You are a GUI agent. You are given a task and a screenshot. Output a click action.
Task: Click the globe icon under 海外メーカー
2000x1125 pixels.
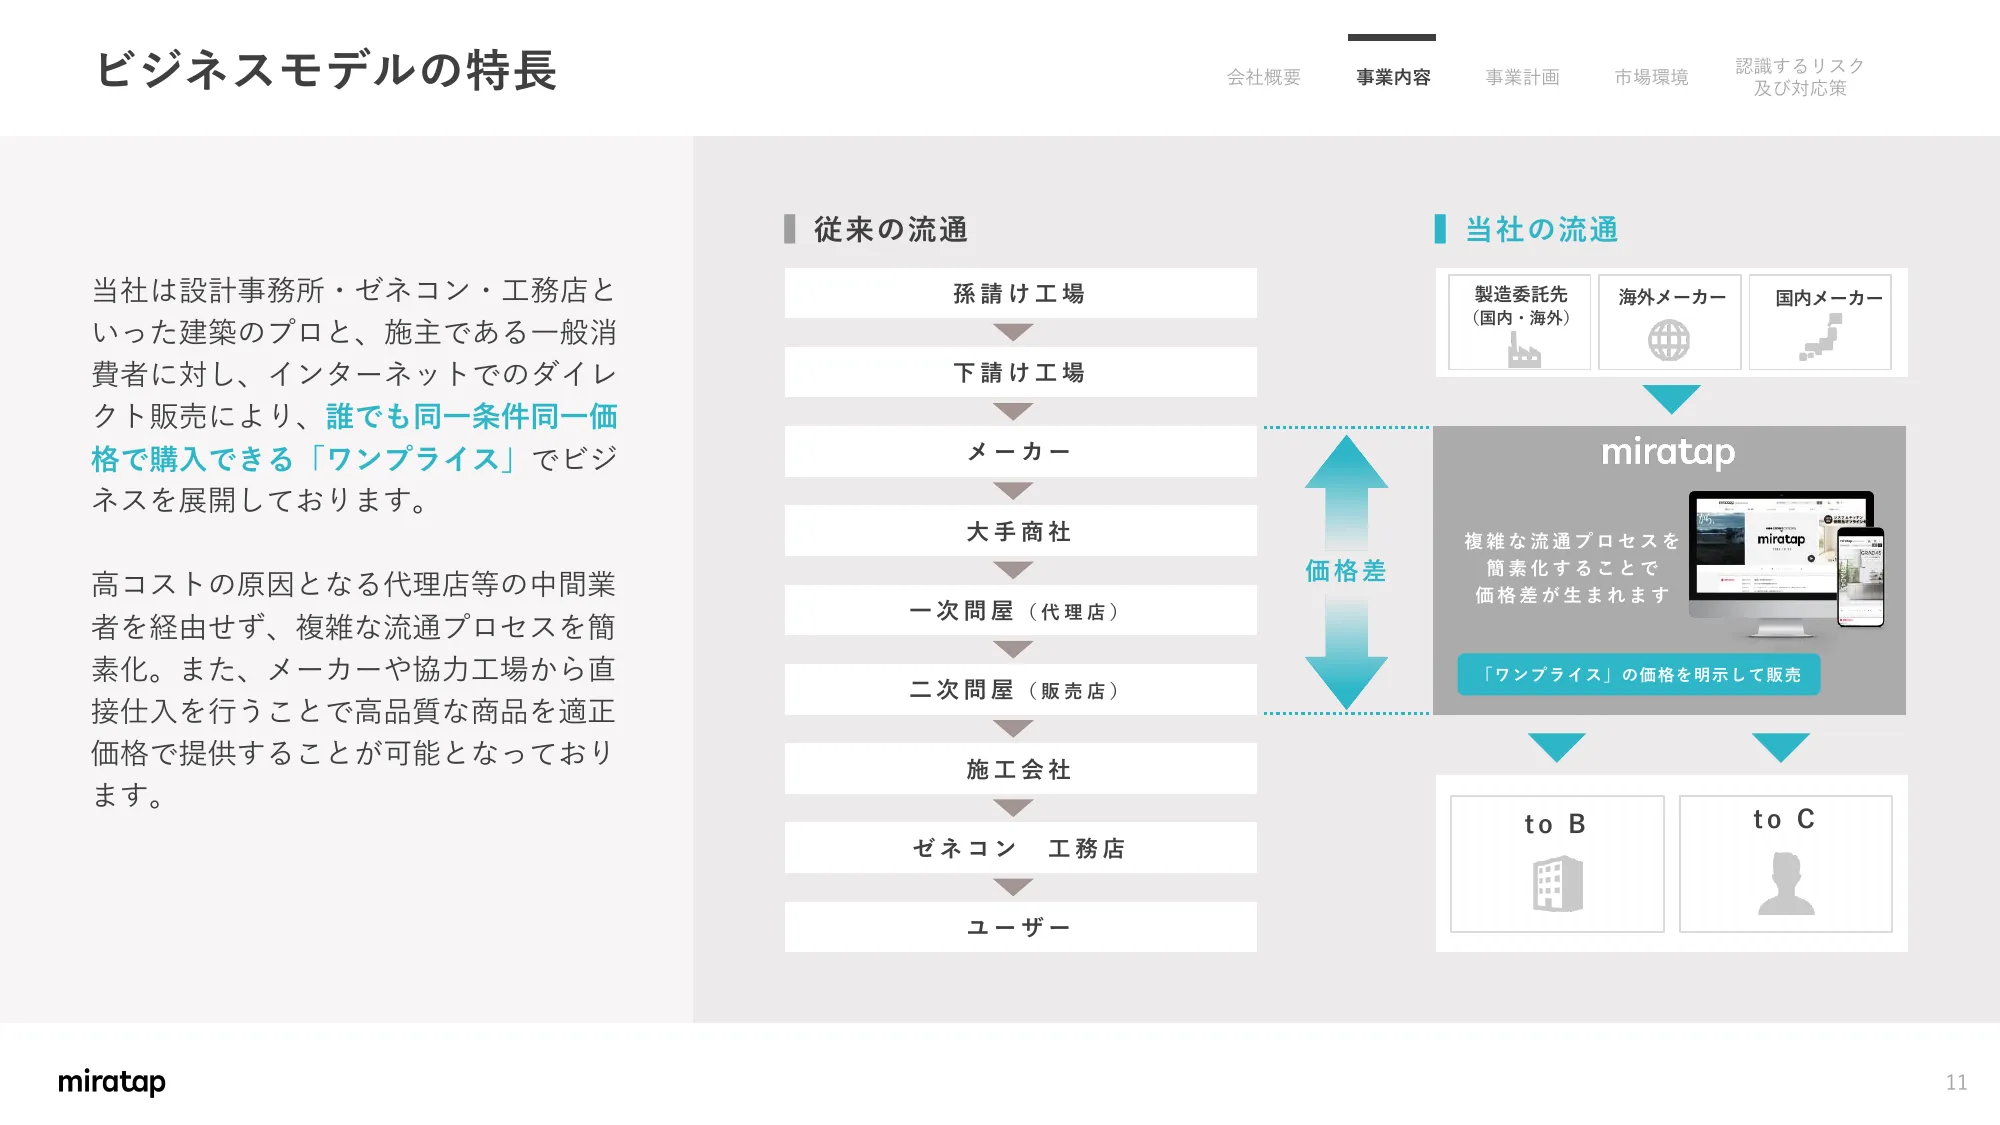1669,340
